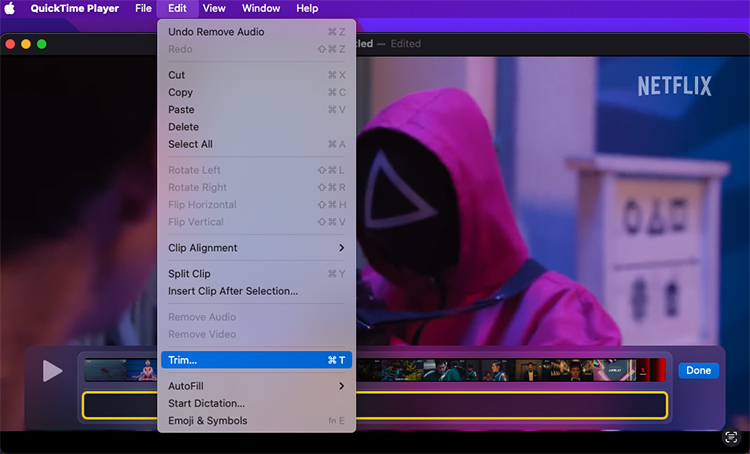Screen dimensions: 750x454
Task: Play the video with play button
Action: point(52,371)
